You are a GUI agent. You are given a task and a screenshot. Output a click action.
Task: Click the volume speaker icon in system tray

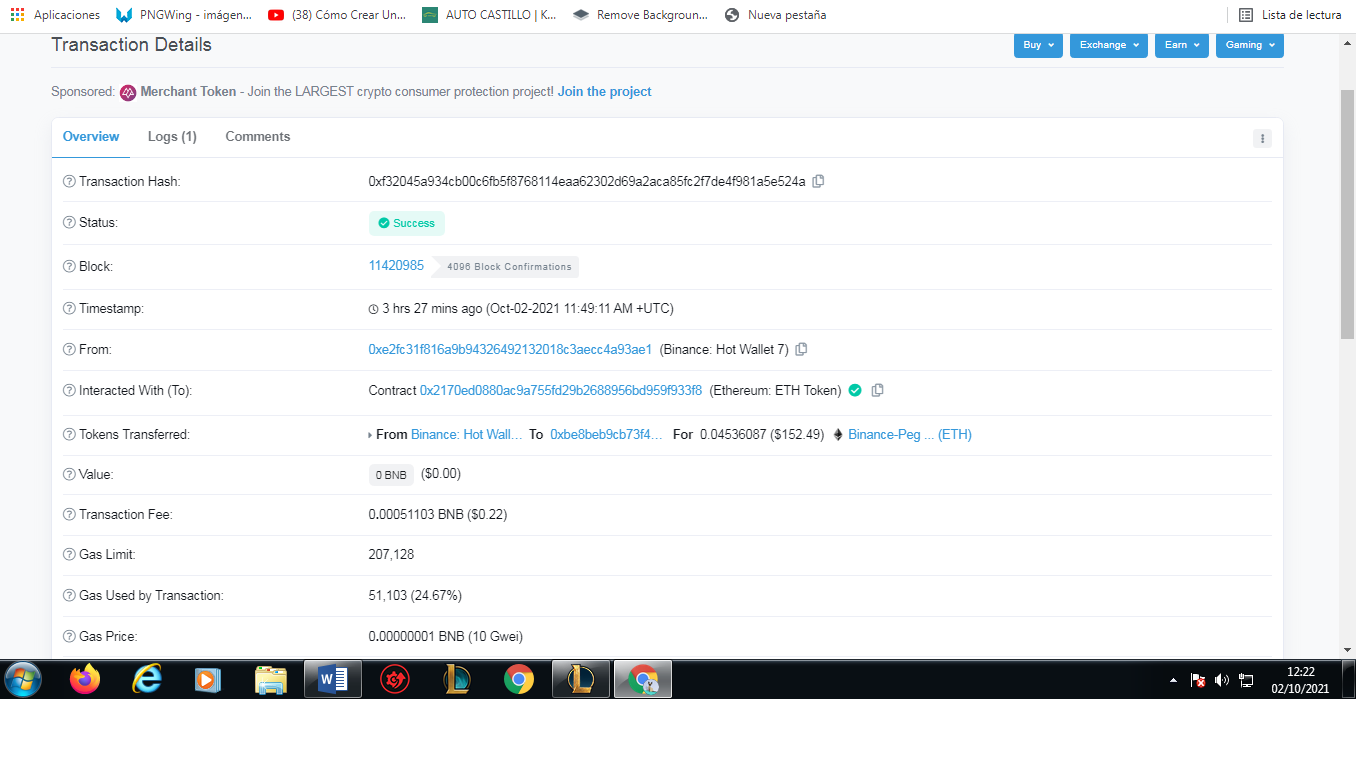coord(1222,680)
